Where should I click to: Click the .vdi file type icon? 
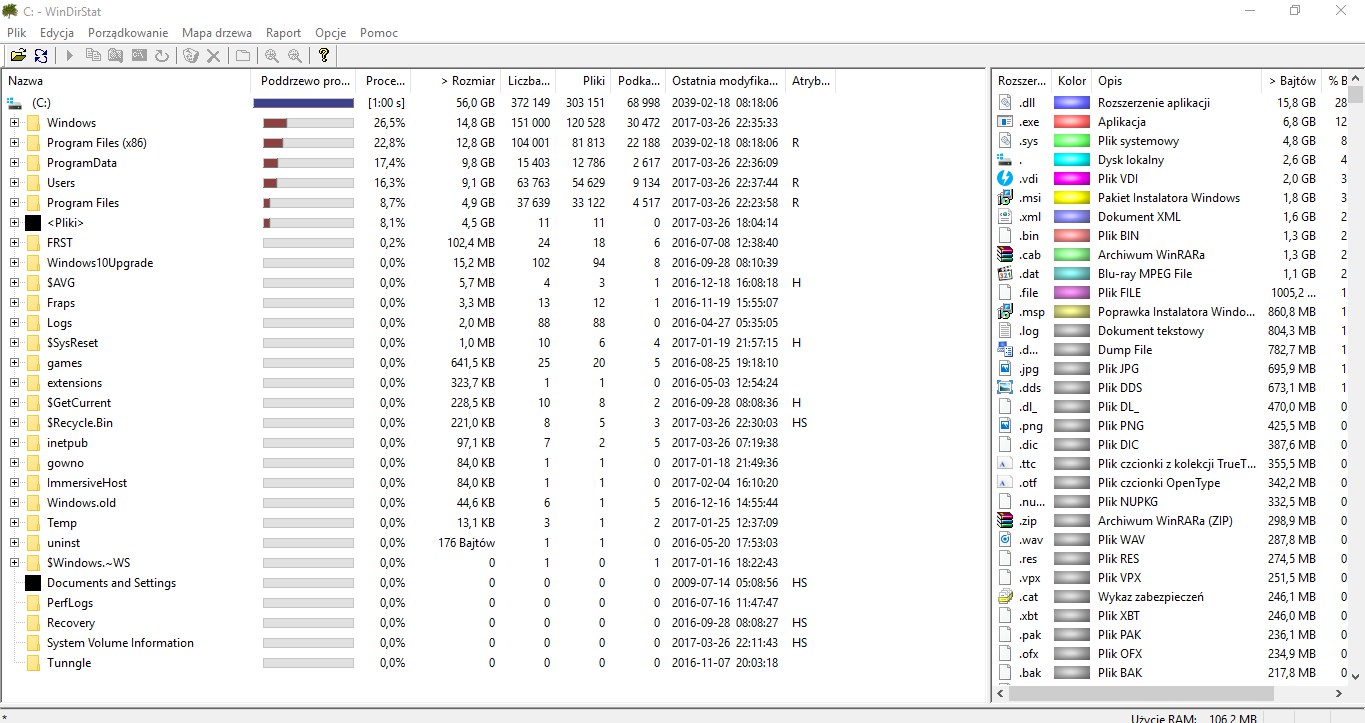point(1006,178)
